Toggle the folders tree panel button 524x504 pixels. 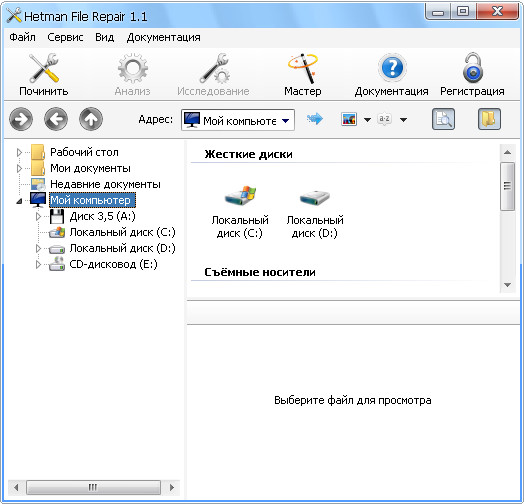[489, 119]
